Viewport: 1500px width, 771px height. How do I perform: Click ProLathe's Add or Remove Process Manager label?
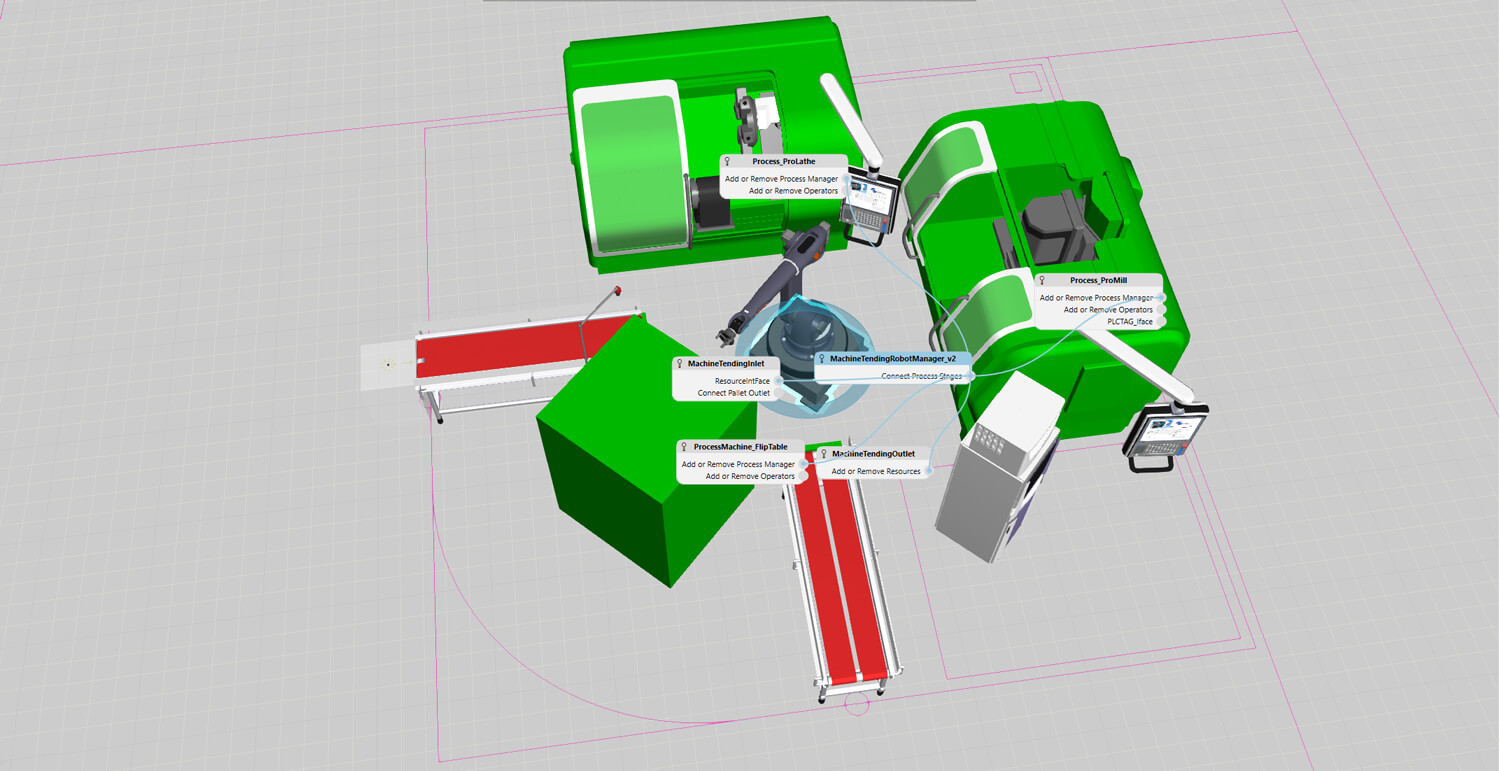pos(781,179)
